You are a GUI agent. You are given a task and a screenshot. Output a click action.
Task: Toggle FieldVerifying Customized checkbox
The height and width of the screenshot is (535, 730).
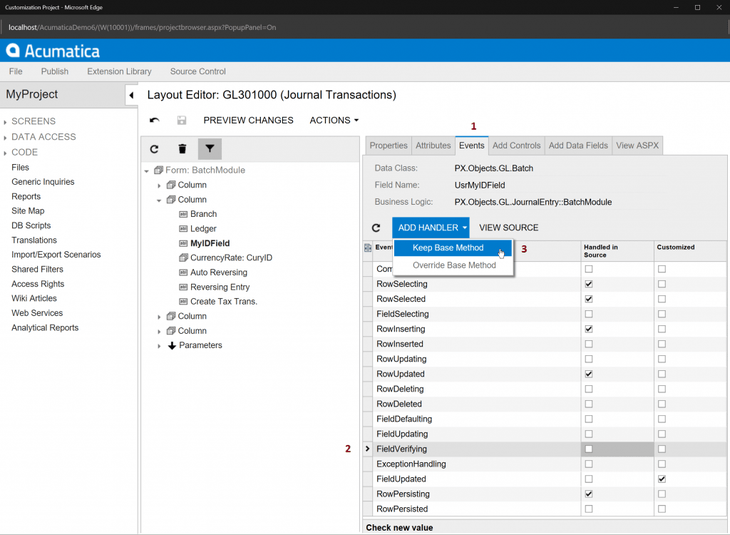(662, 449)
